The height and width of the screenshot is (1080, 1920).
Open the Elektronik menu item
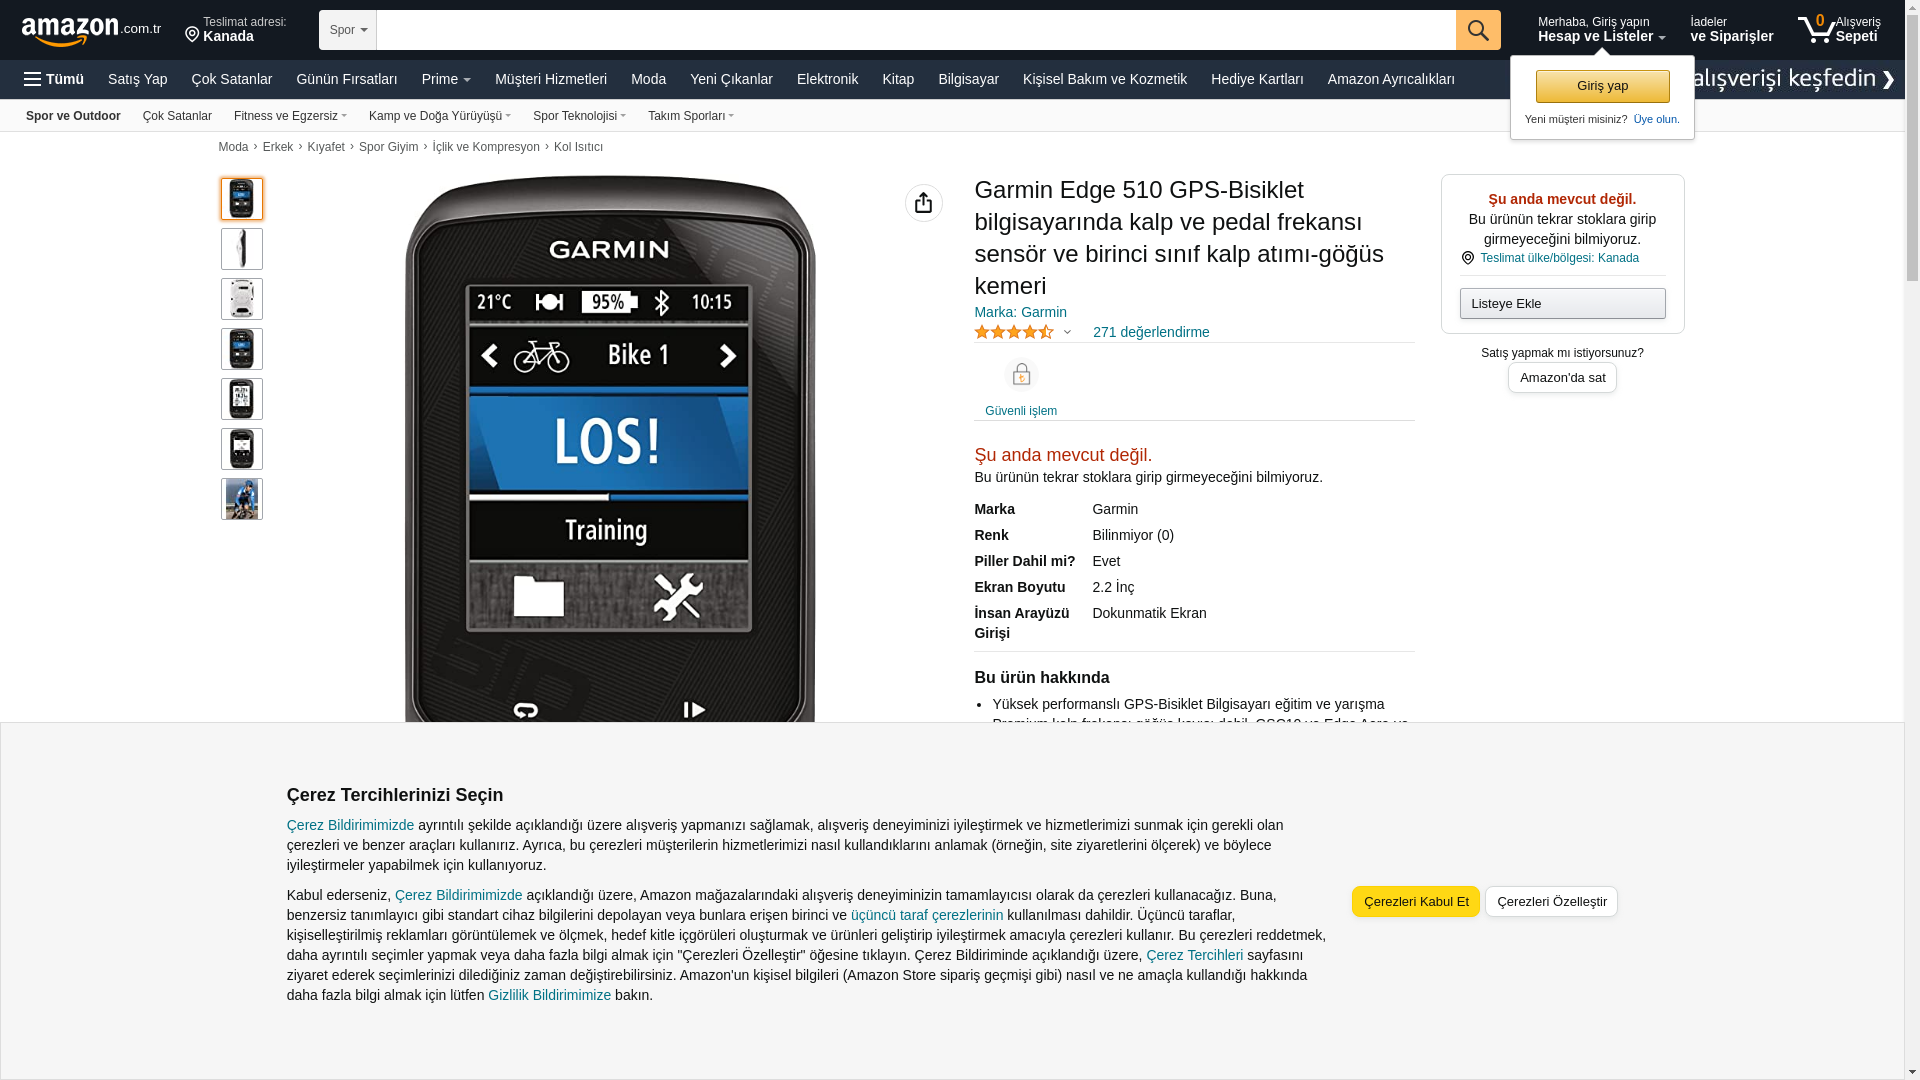coord(827,79)
